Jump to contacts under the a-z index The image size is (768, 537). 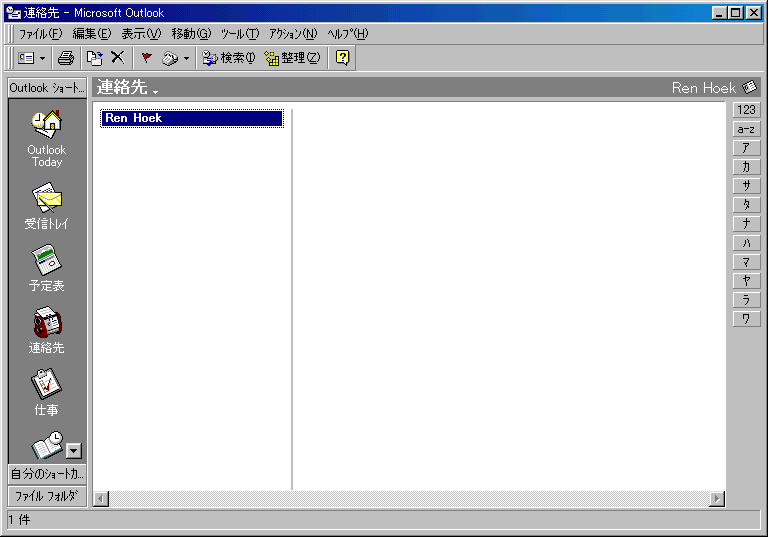click(746, 129)
